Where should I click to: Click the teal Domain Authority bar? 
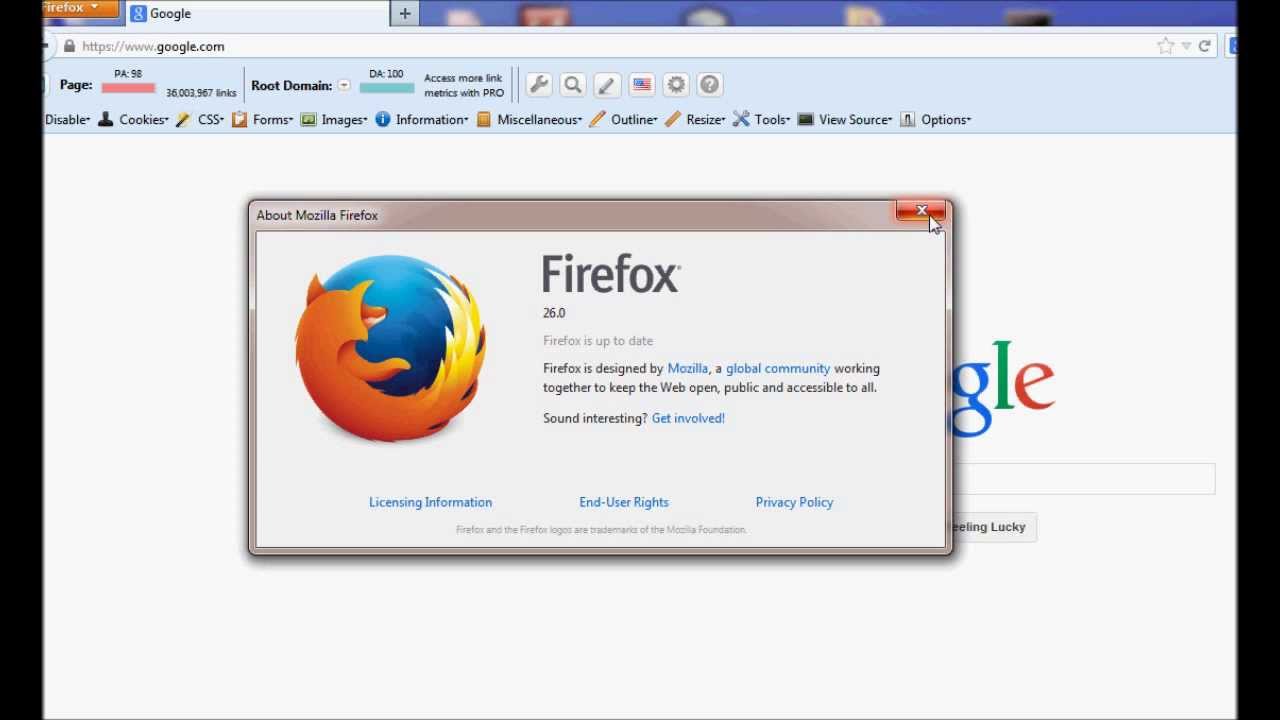386,88
